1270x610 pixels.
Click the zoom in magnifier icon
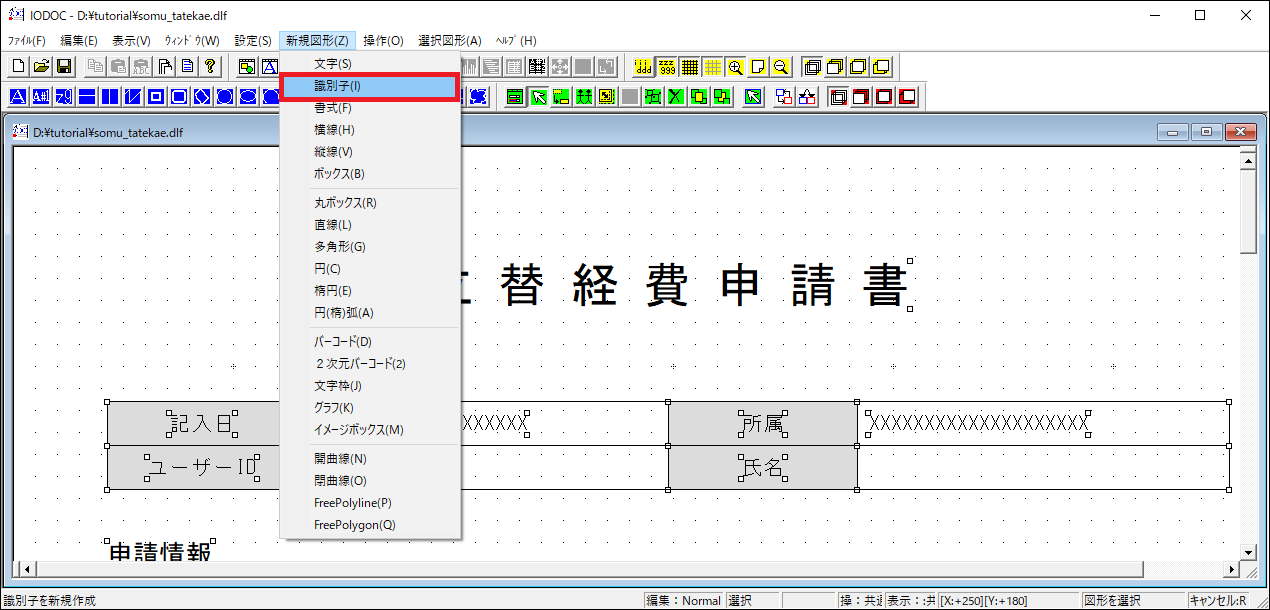click(736, 67)
